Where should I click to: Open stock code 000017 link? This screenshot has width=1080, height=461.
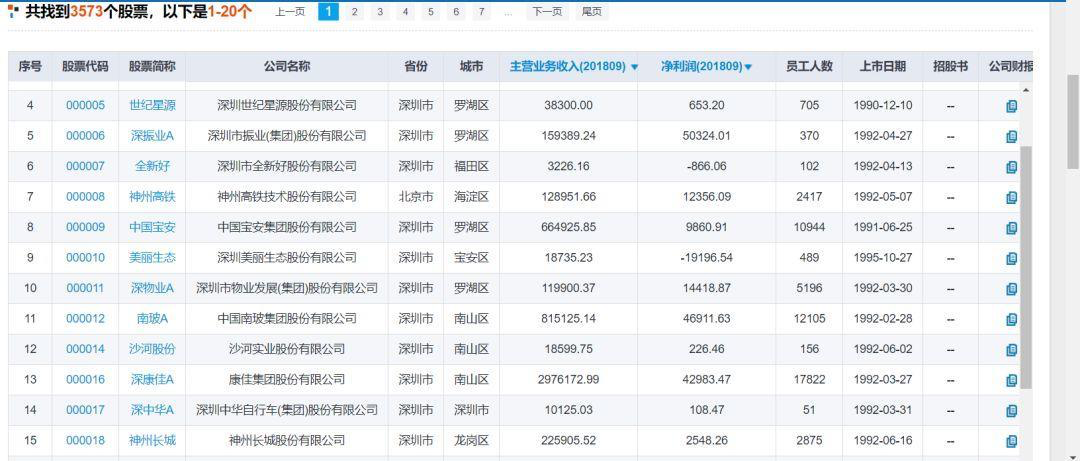click(85, 410)
